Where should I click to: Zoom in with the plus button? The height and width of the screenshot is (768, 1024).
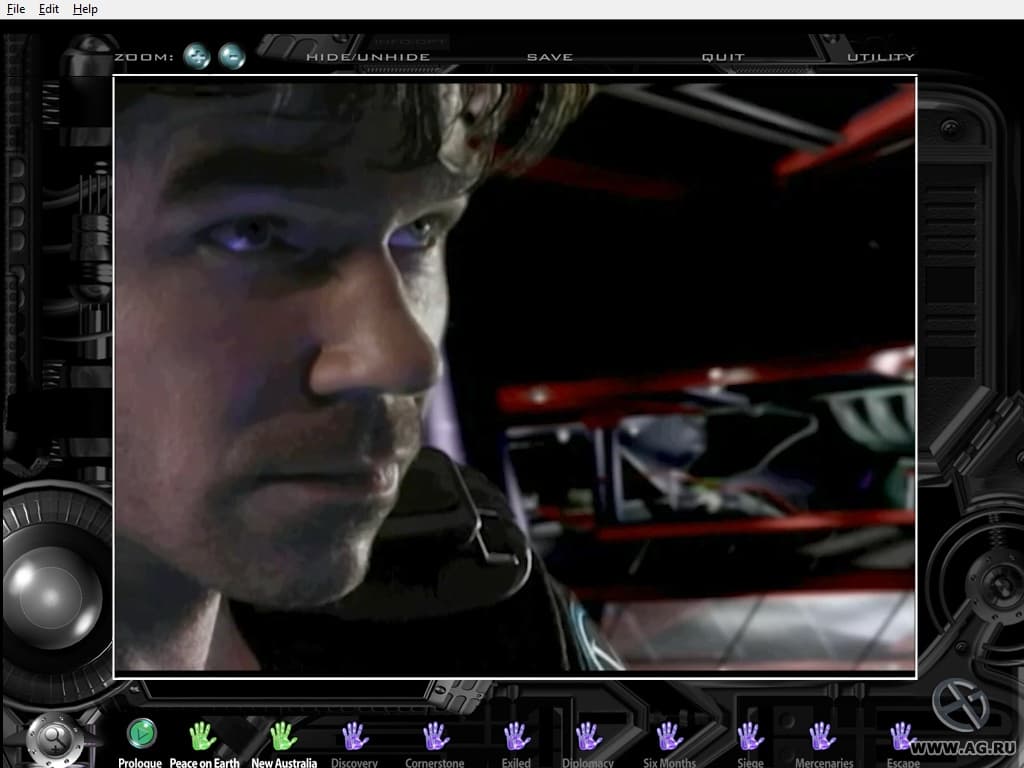click(x=197, y=56)
